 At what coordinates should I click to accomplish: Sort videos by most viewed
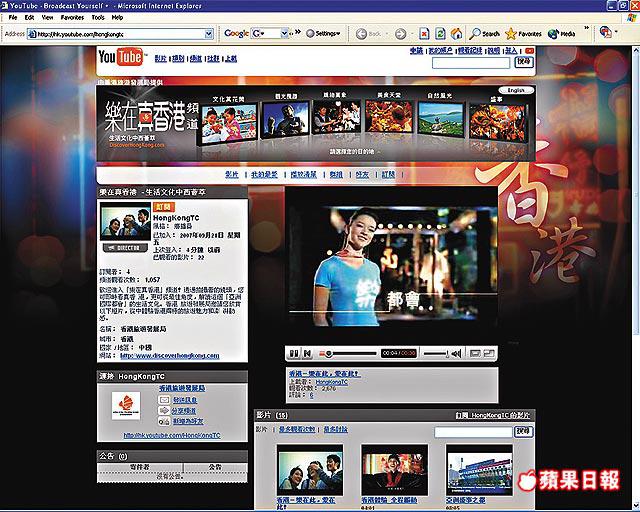pos(297,430)
